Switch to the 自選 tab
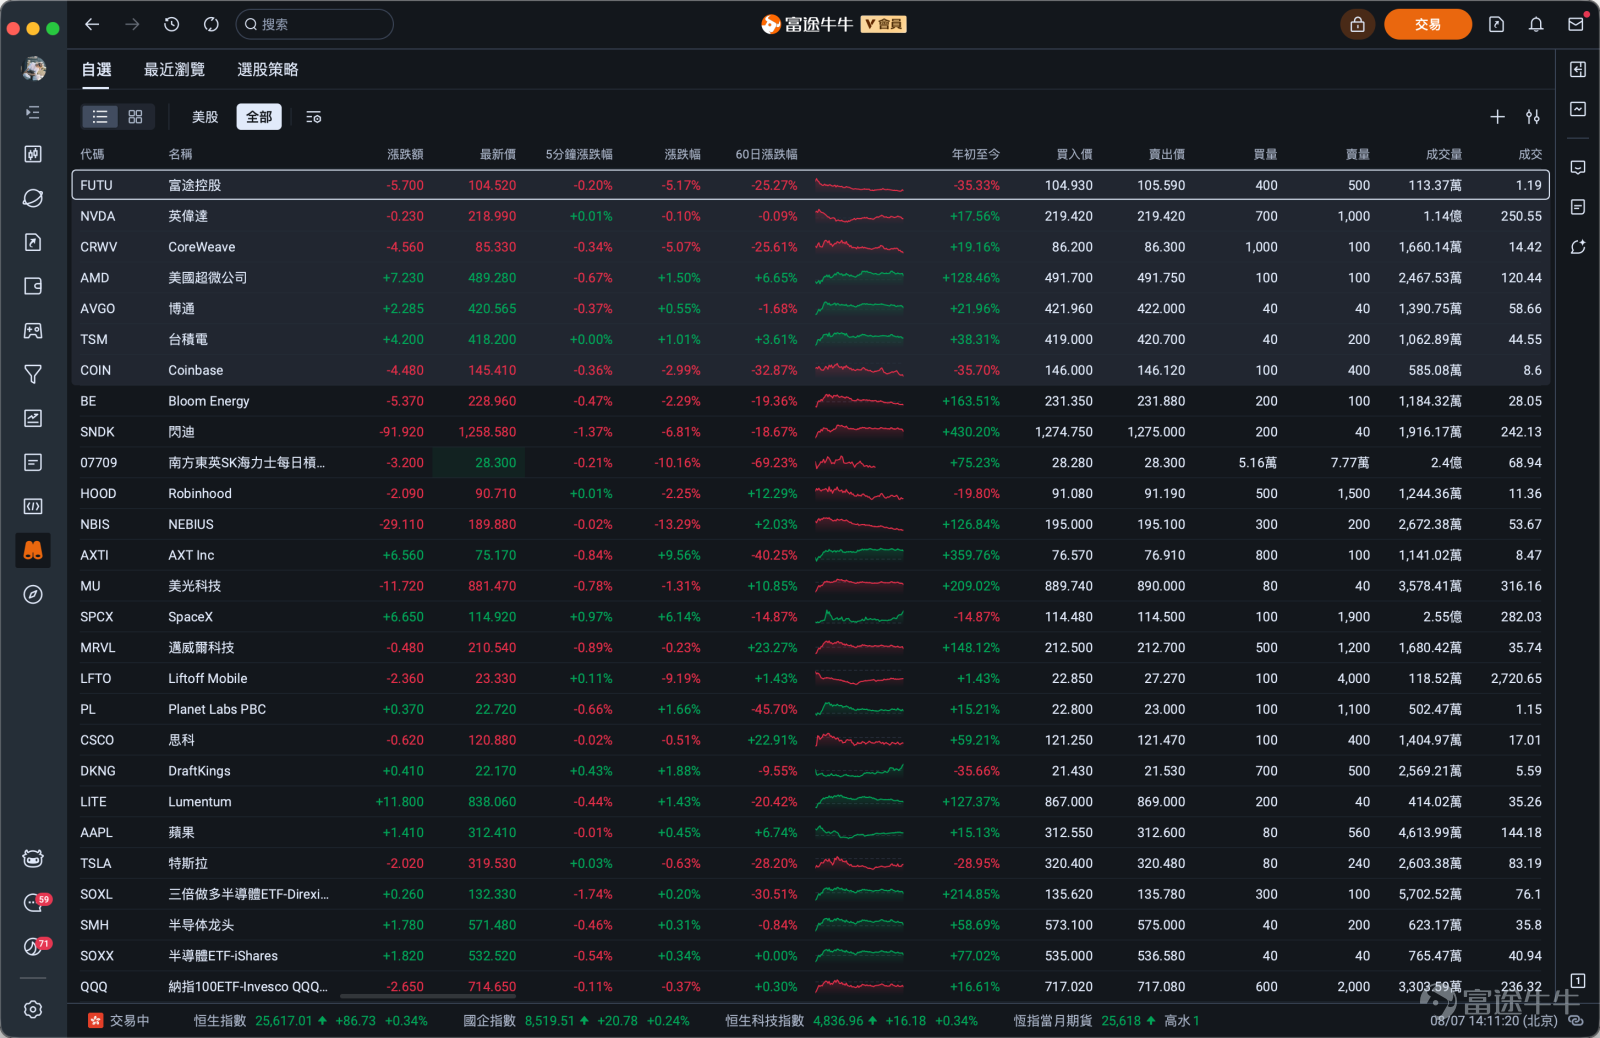 click(97, 69)
